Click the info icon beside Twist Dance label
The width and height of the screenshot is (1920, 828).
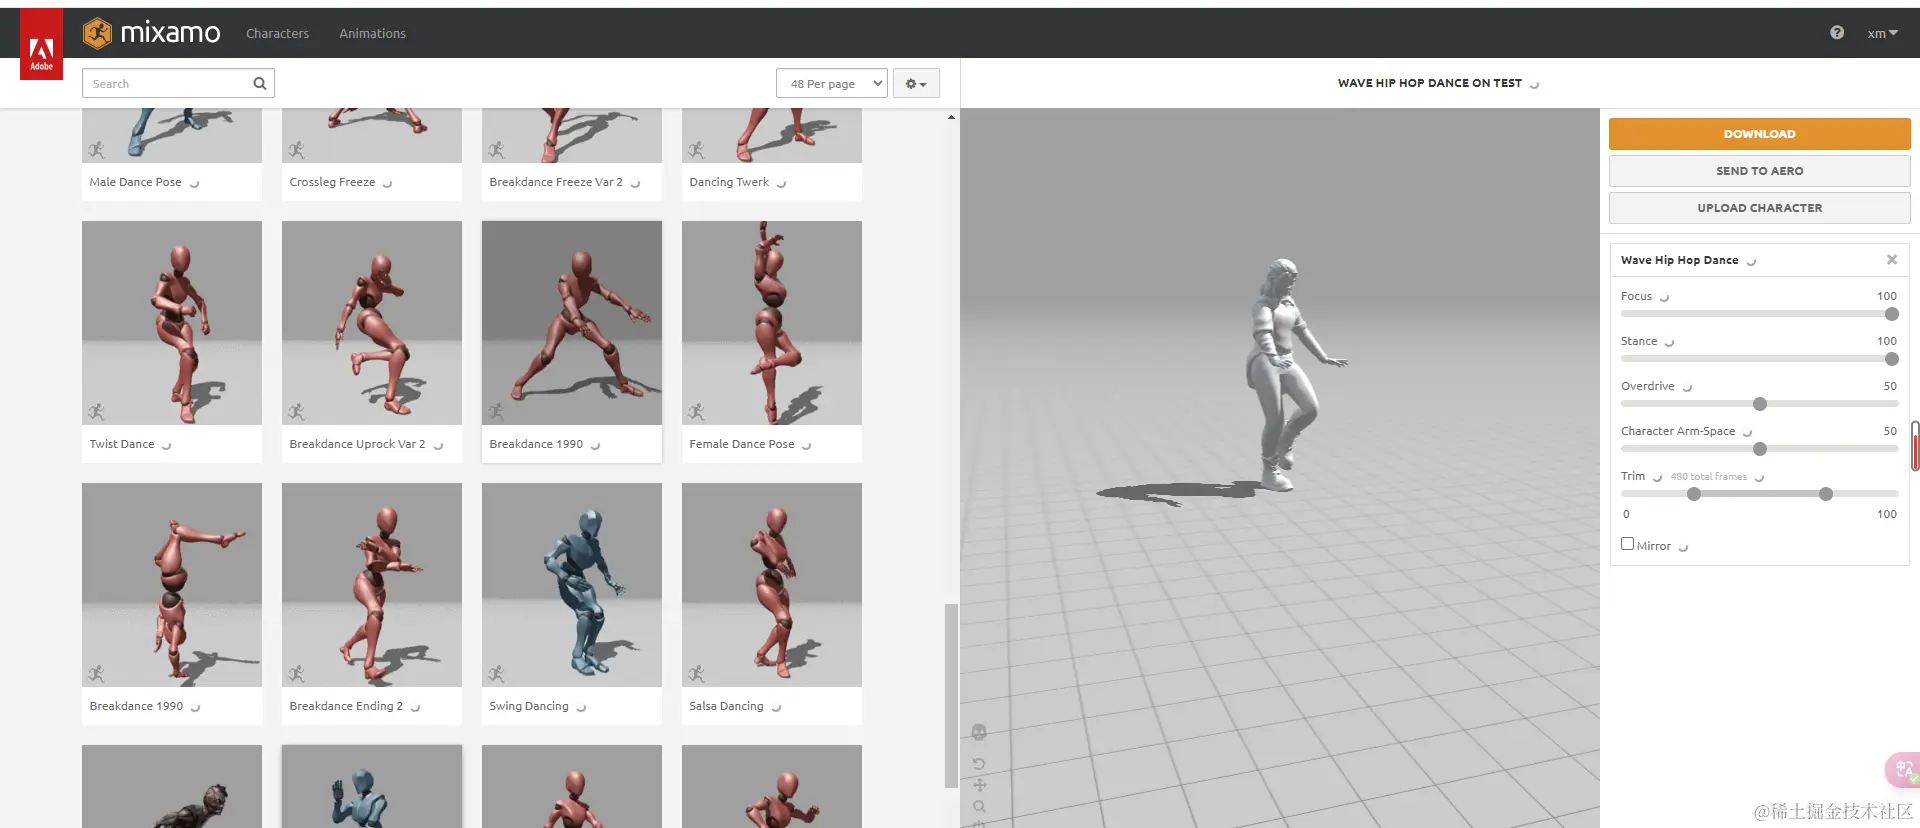pos(166,446)
